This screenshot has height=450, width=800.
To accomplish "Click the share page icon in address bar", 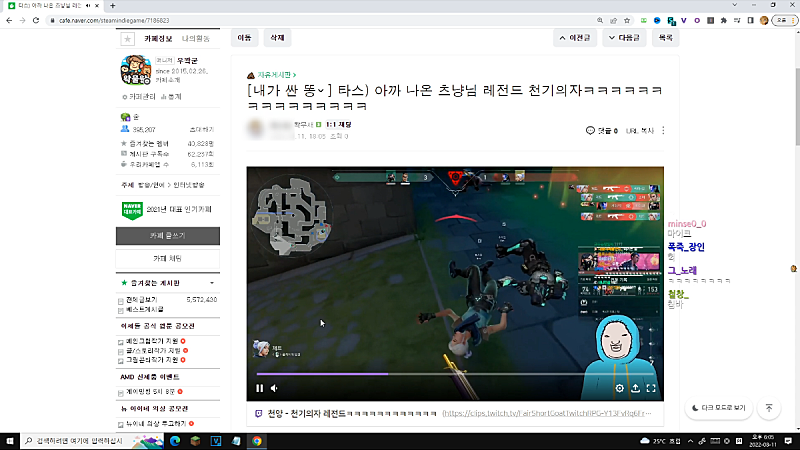I will point(613,20).
